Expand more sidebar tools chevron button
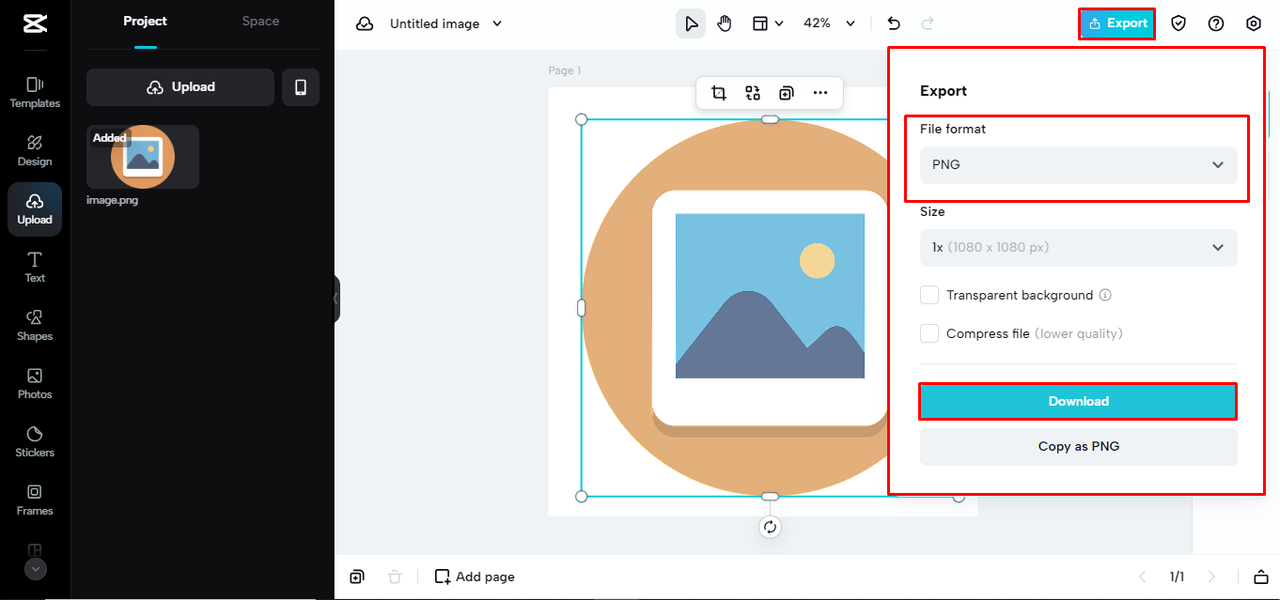This screenshot has width=1280, height=600. pyautogui.click(x=35, y=569)
